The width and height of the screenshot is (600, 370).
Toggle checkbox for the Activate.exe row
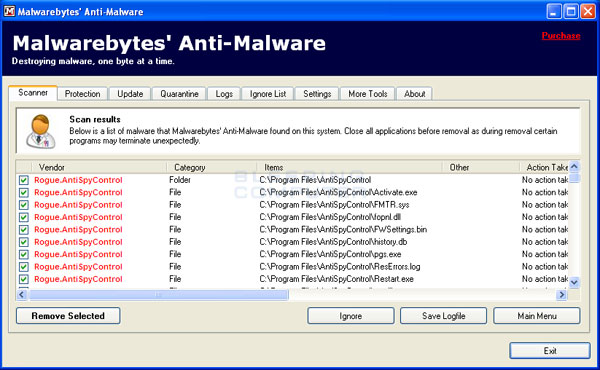click(x=24, y=192)
